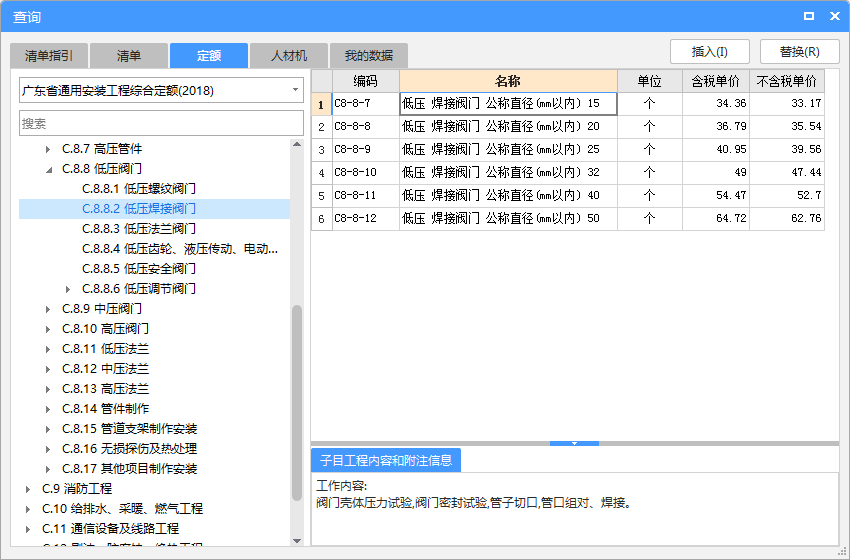This screenshot has width=850, height=560.
Task: Collapse the C.8.8 低压阀门 node
Action: tap(49, 169)
